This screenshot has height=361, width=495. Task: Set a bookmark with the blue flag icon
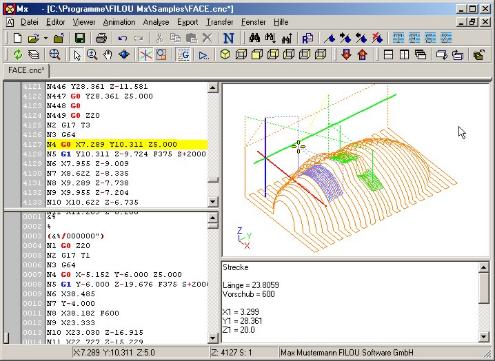pyautogui.click(x=329, y=38)
